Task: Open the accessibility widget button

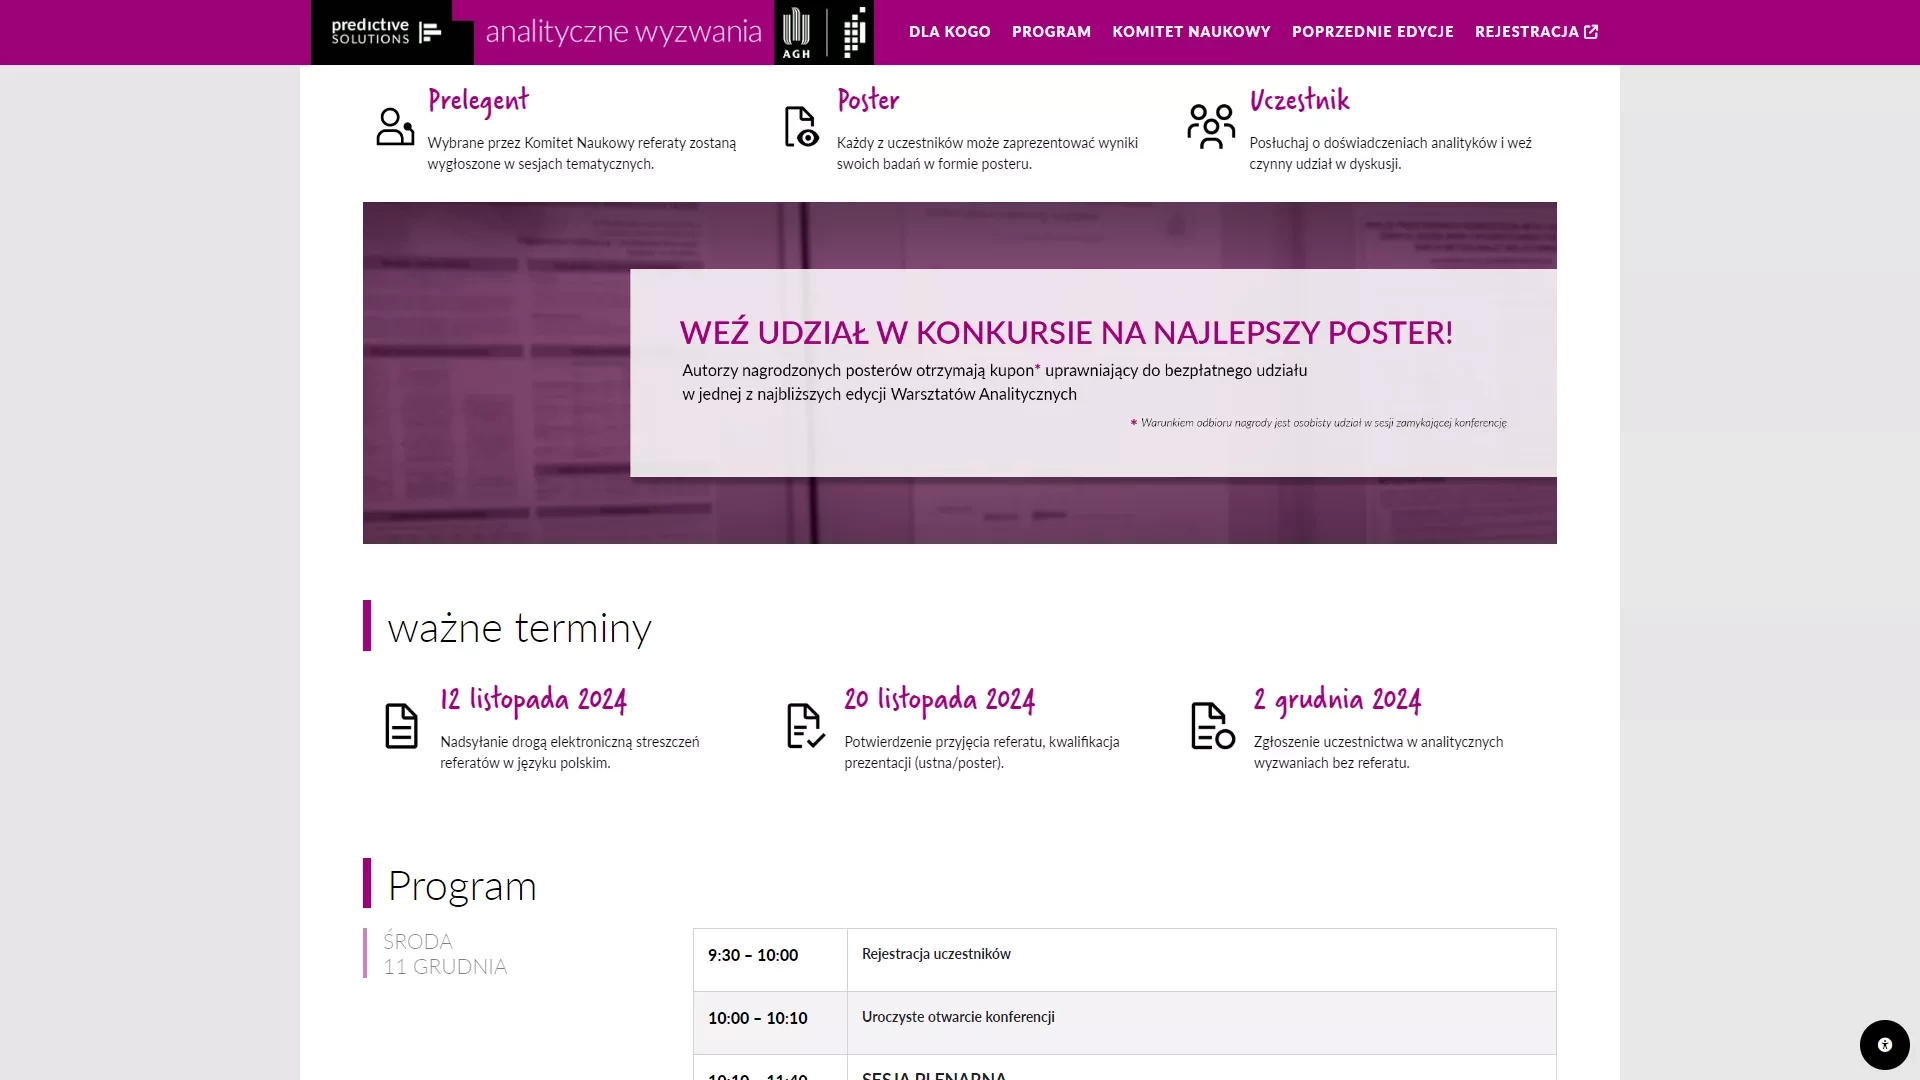Action: tap(1884, 1045)
